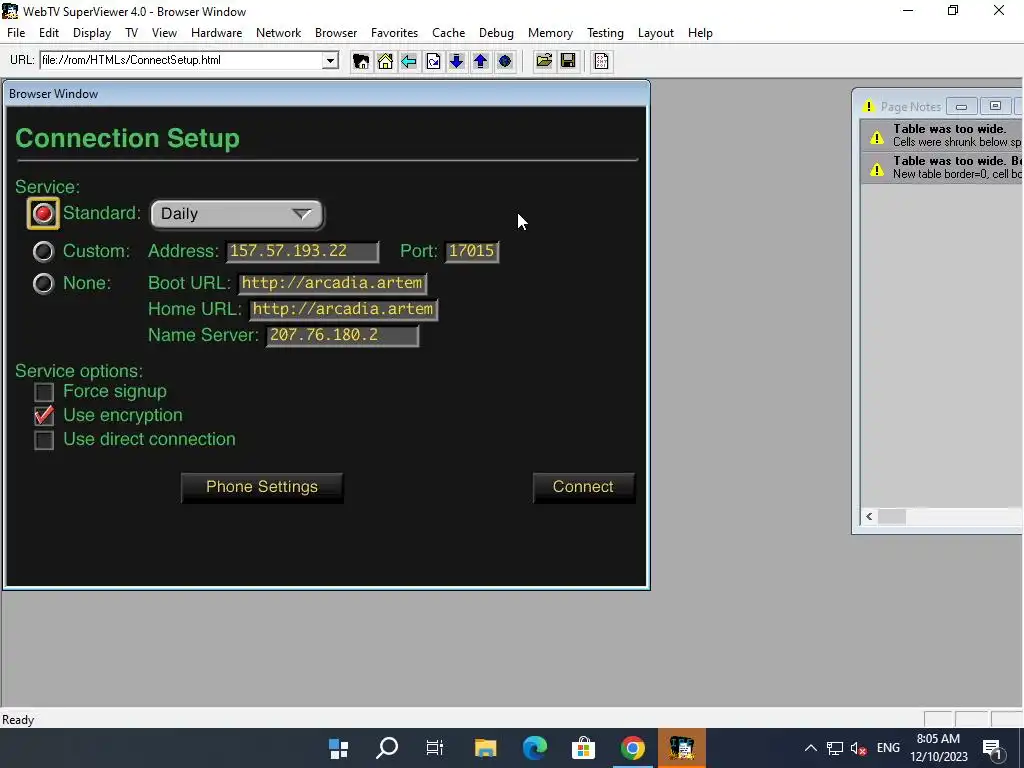
Task: Open the Favorites menu
Action: (x=394, y=33)
